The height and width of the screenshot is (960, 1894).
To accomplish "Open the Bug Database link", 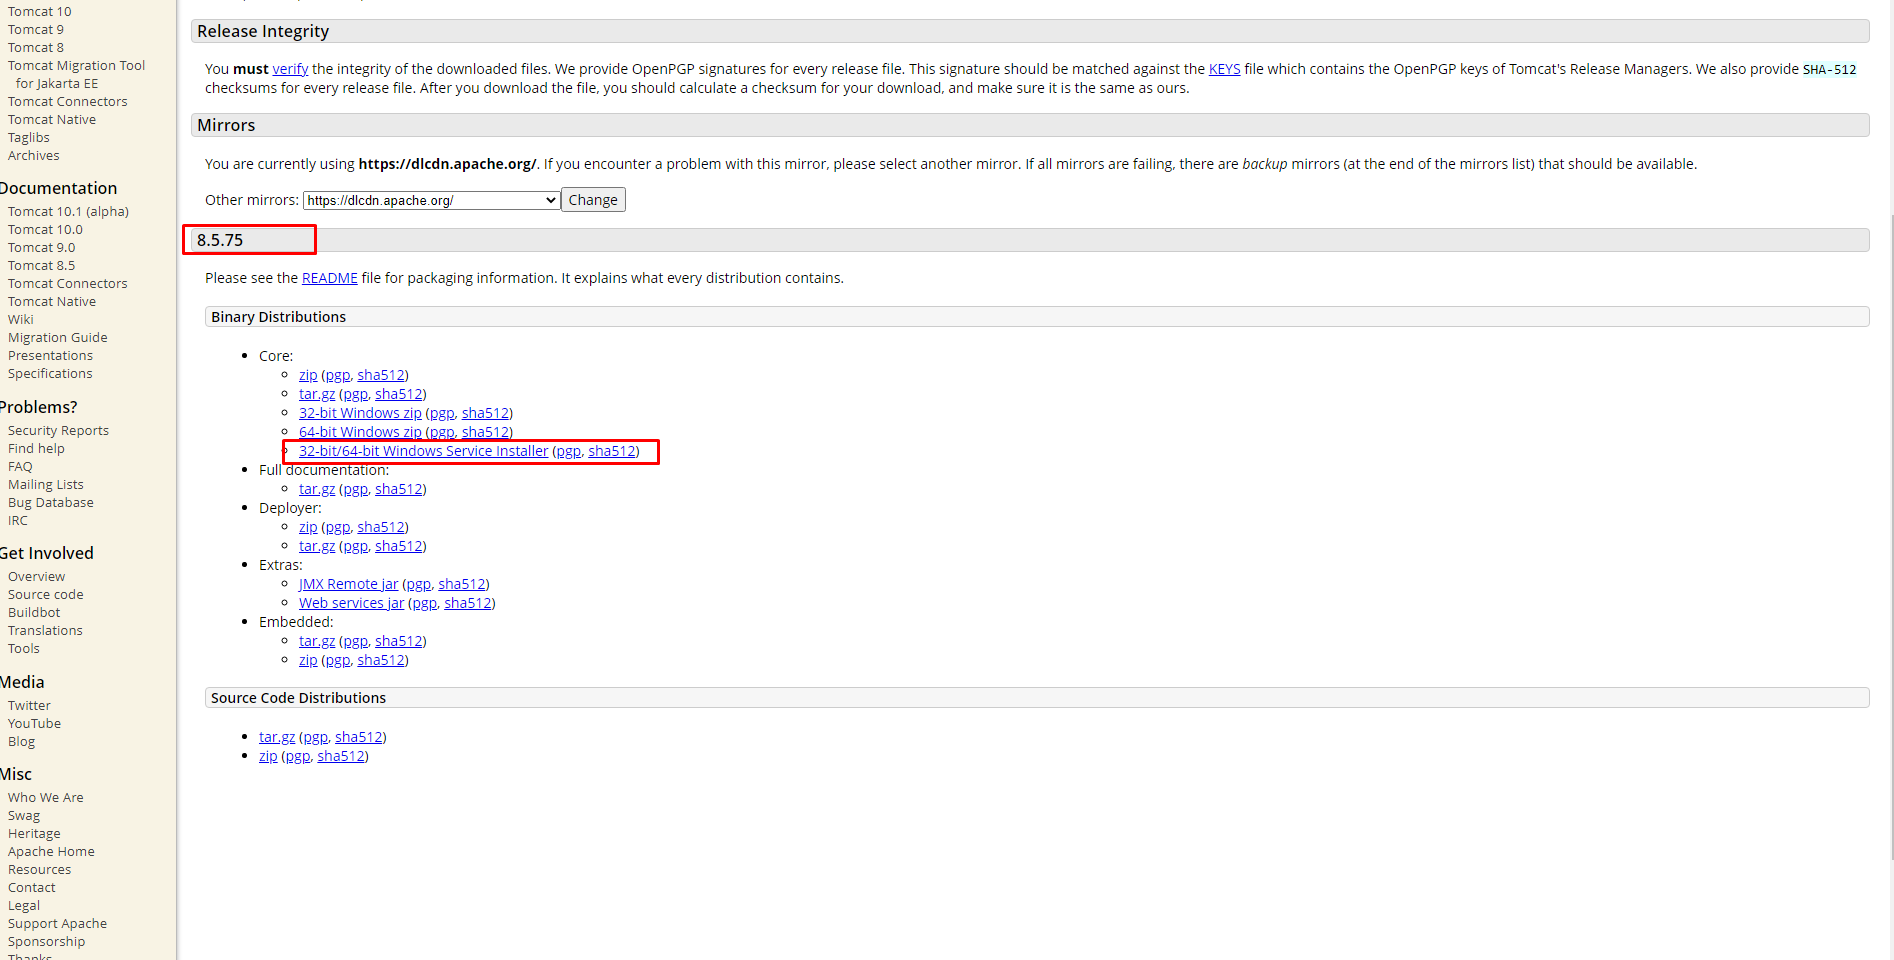I will click(51, 503).
